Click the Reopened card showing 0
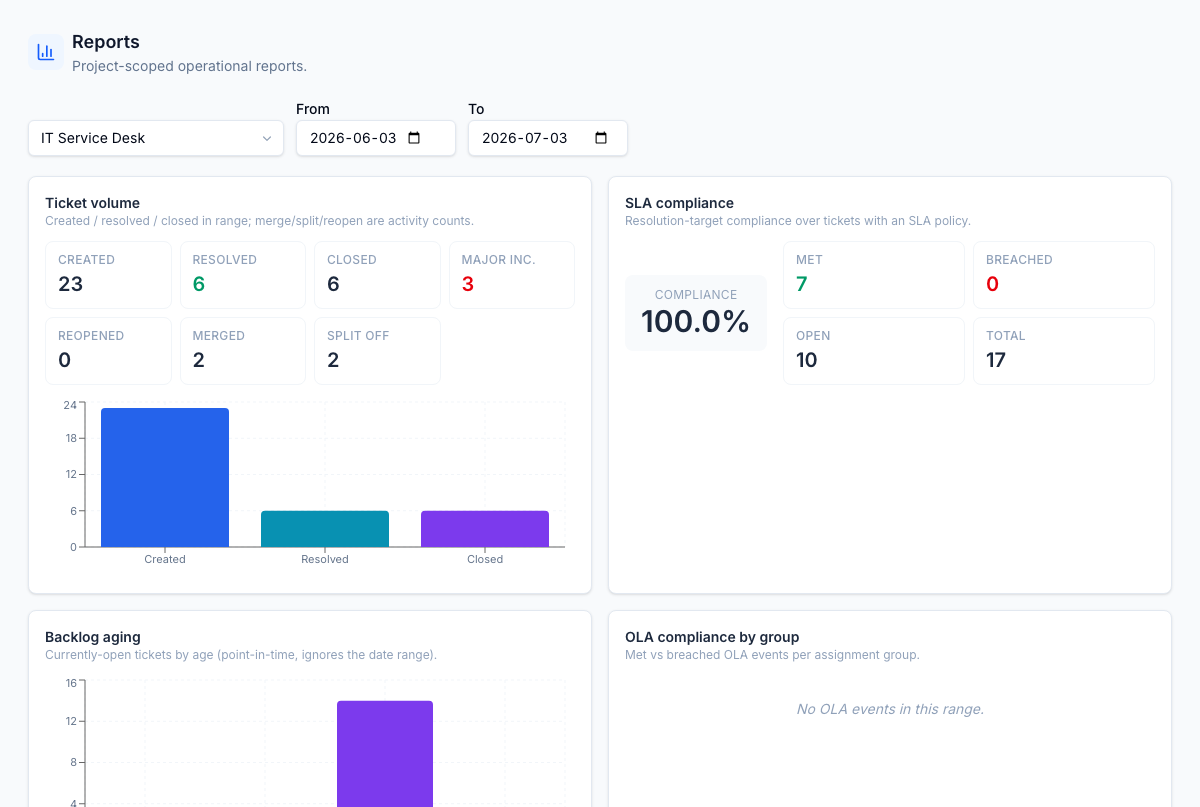The image size is (1200, 807). (109, 351)
